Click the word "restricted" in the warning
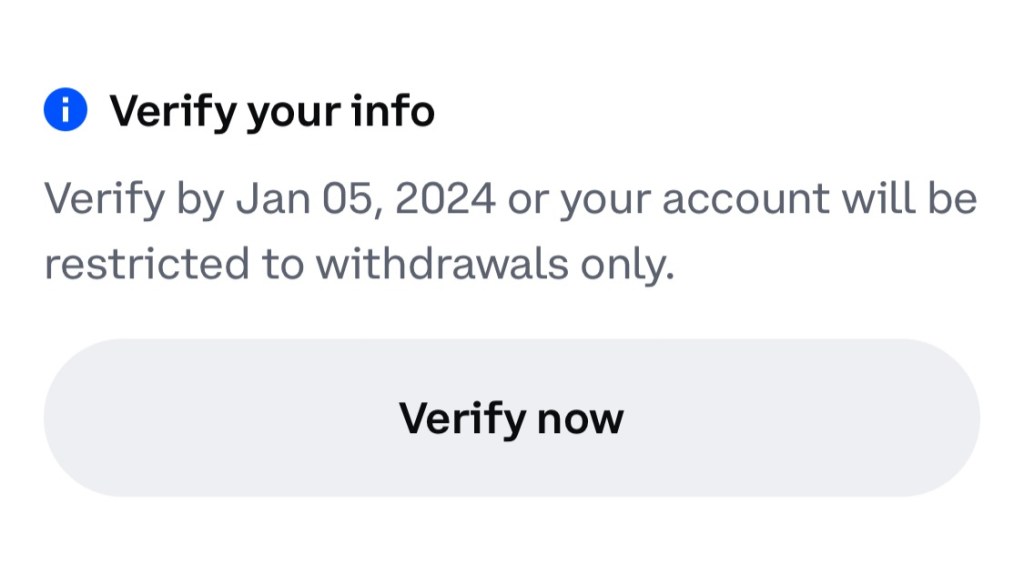 (145, 265)
